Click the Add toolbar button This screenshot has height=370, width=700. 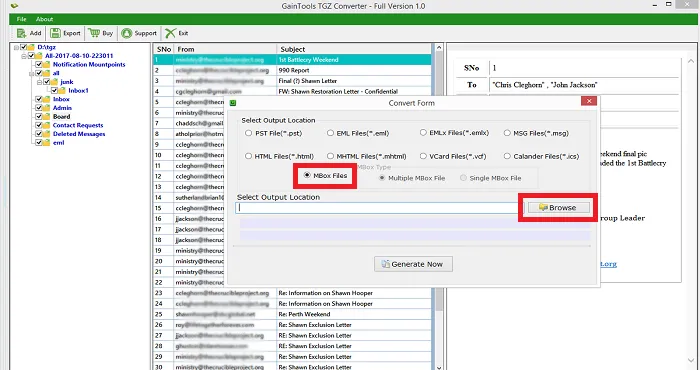point(29,33)
